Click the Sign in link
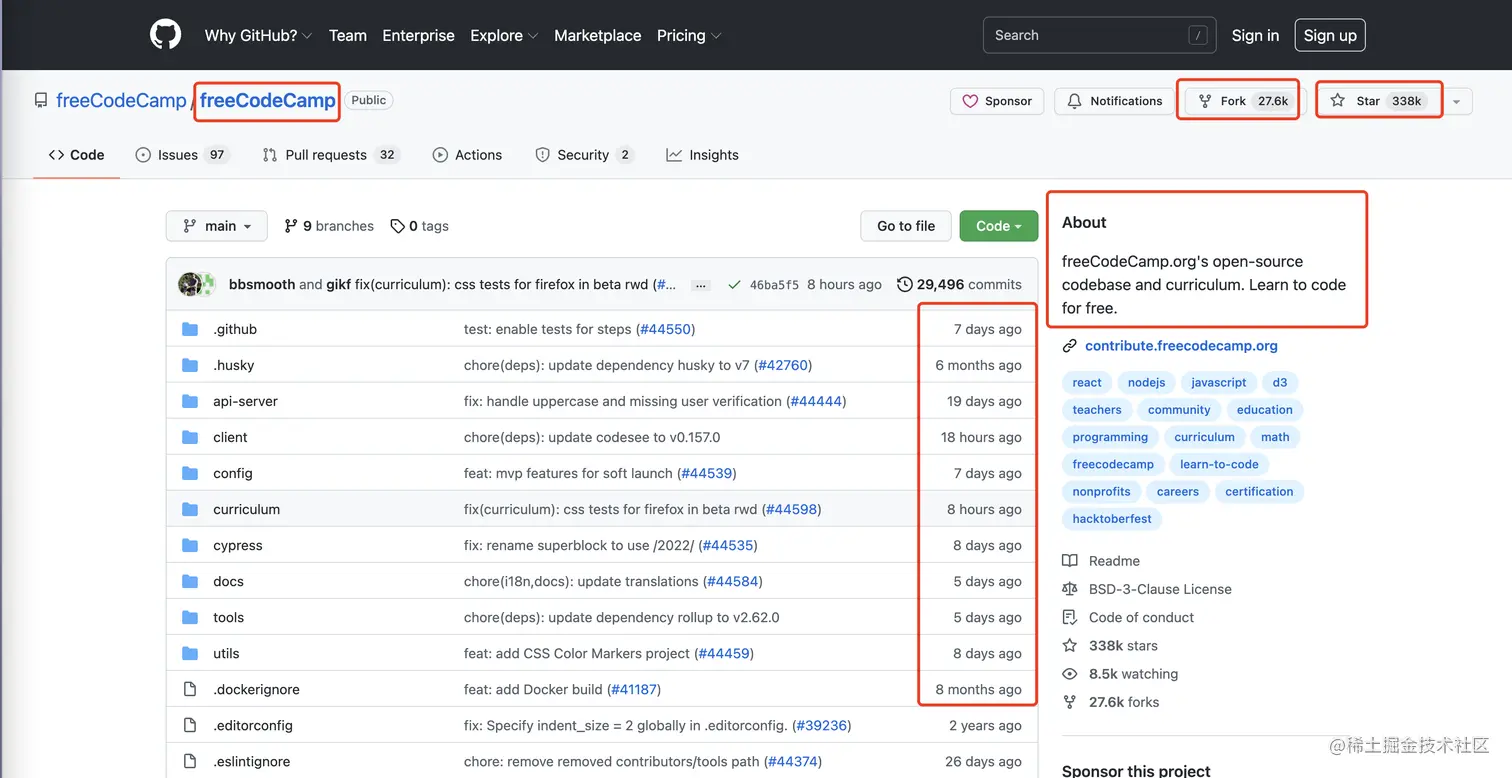 coord(1255,35)
